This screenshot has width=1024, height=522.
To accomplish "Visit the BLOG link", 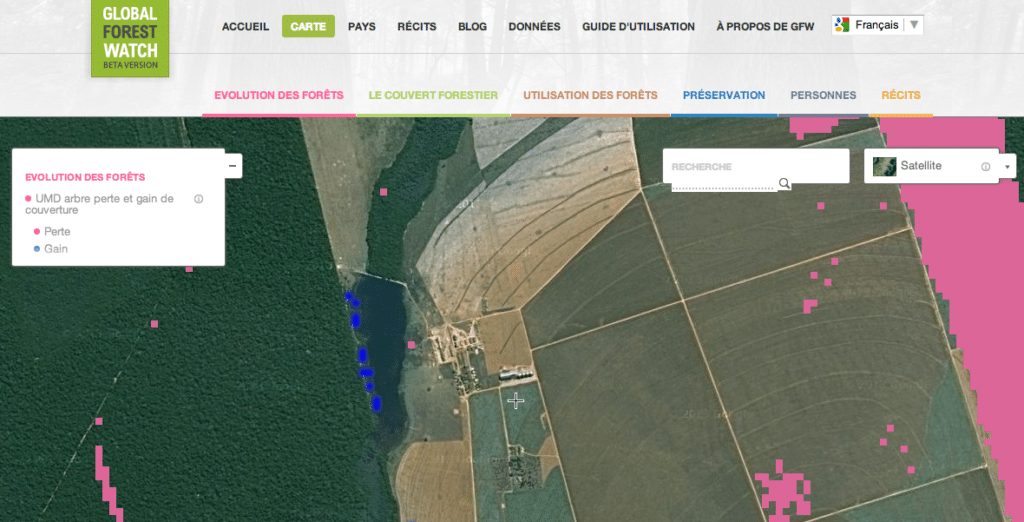I will pos(472,27).
